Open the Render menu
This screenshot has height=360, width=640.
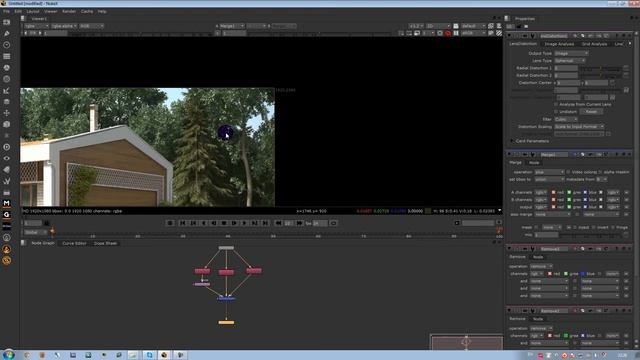point(69,11)
